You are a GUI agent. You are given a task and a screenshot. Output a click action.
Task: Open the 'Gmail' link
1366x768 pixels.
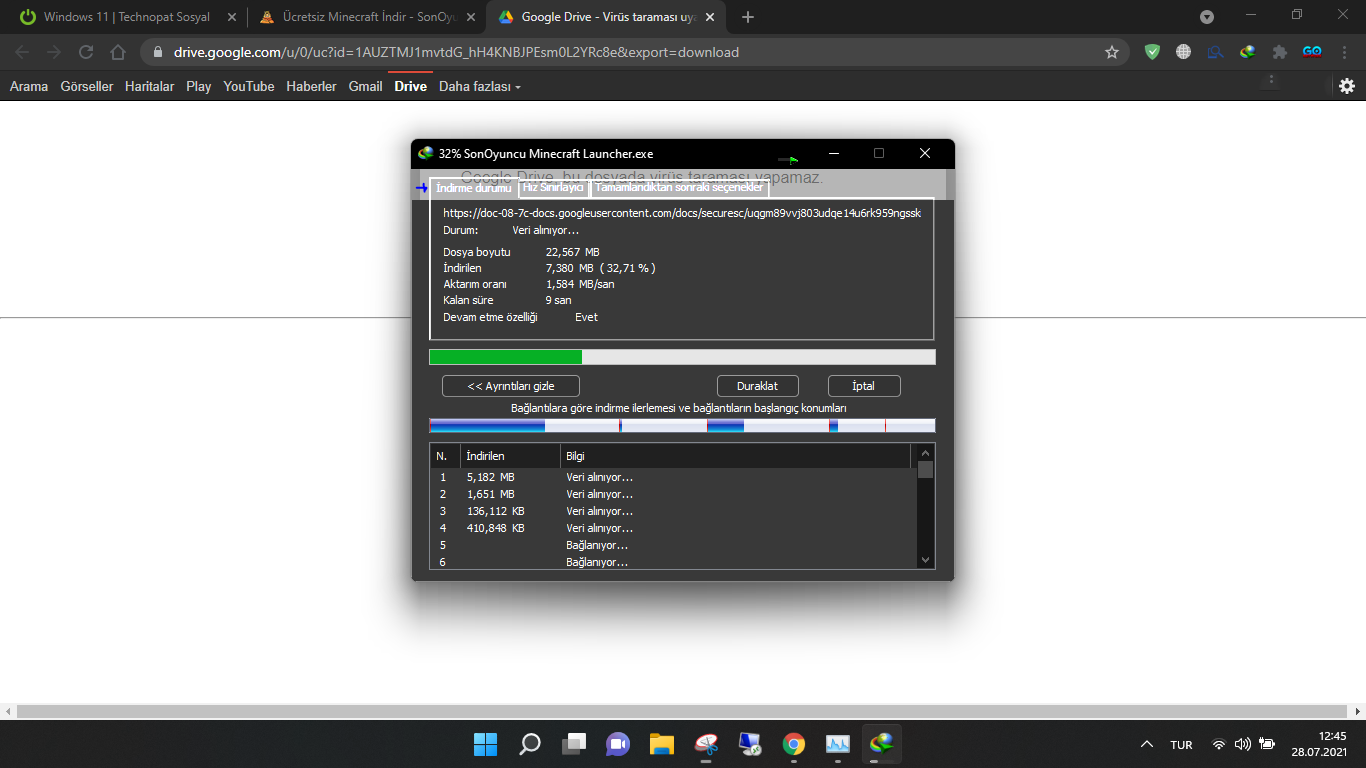tap(366, 86)
